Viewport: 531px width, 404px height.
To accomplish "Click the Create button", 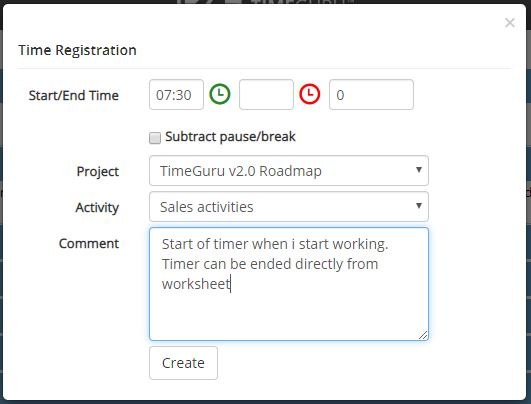I will [183, 363].
